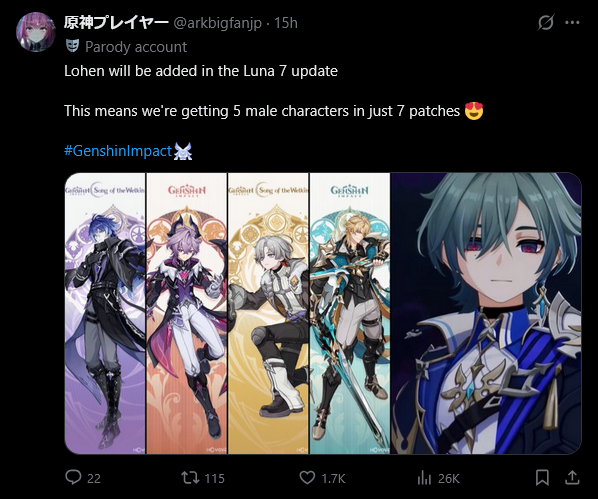Open the orange horned character card image
598x499 pixels.
[x=186, y=313]
